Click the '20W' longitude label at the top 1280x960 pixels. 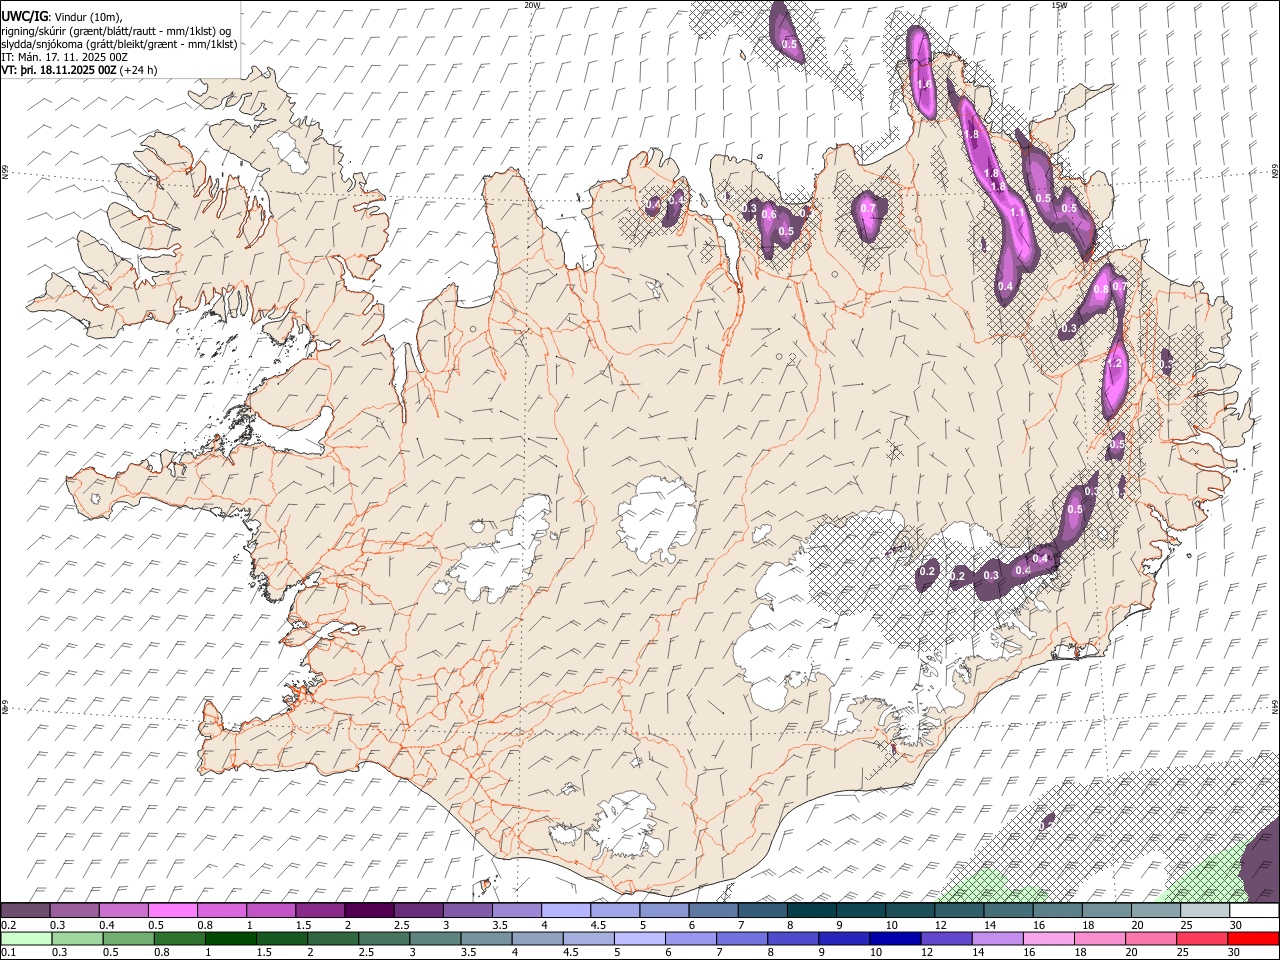pos(532,5)
